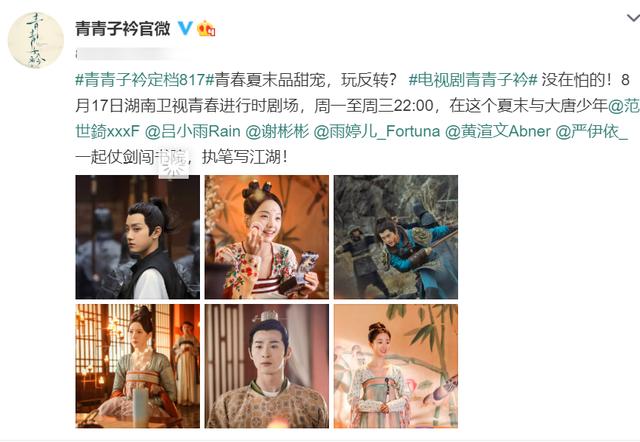The width and height of the screenshot is (640, 442).
Task: Visit mentioned user @谢彬彬
Action: 277,131
